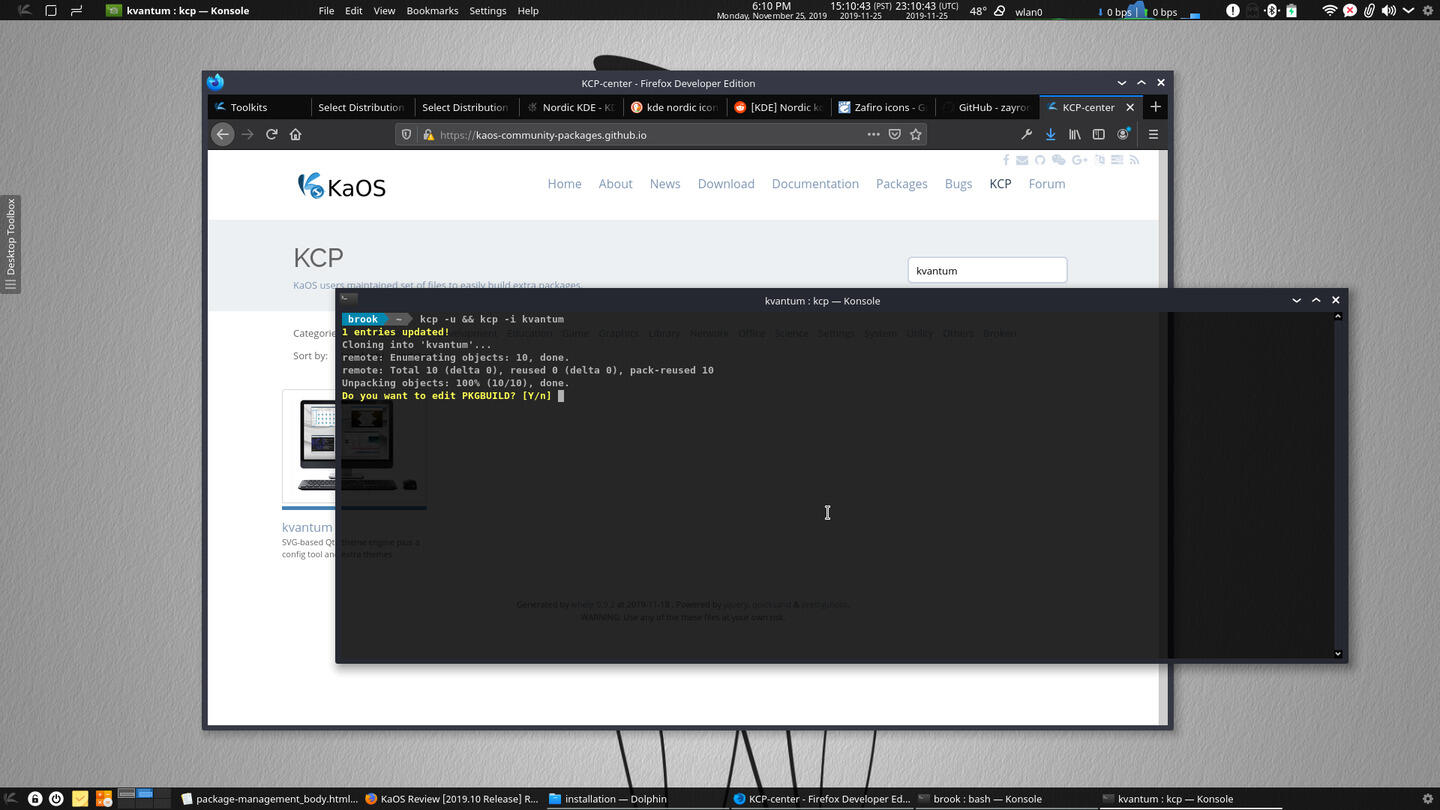Click the Pocket save icon in URL bar
The width and height of the screenshot is (1440, 810).
pyautogui.click(x=895, y=134)
